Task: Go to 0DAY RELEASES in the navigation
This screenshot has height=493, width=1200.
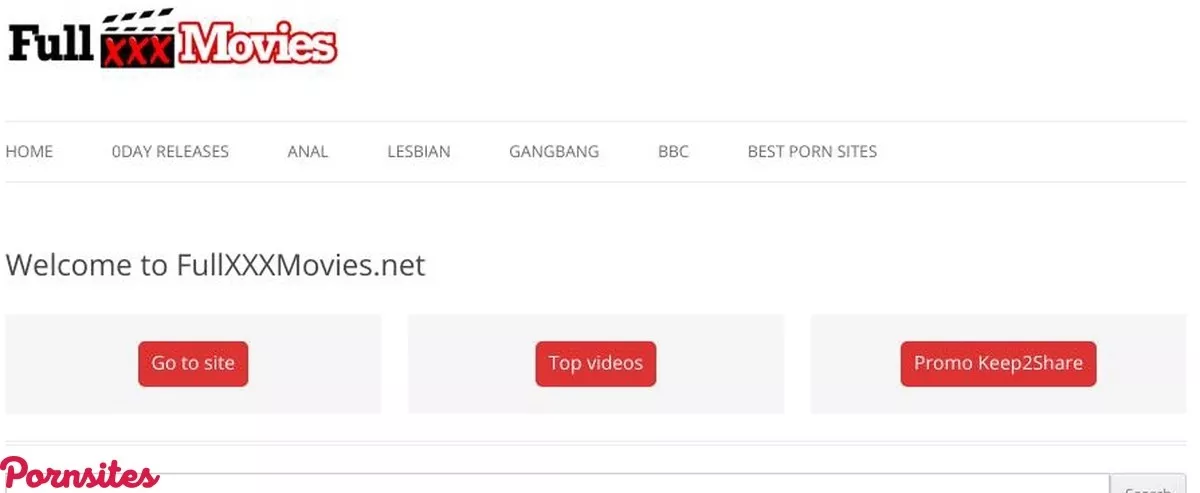Action: click(170, 152)
